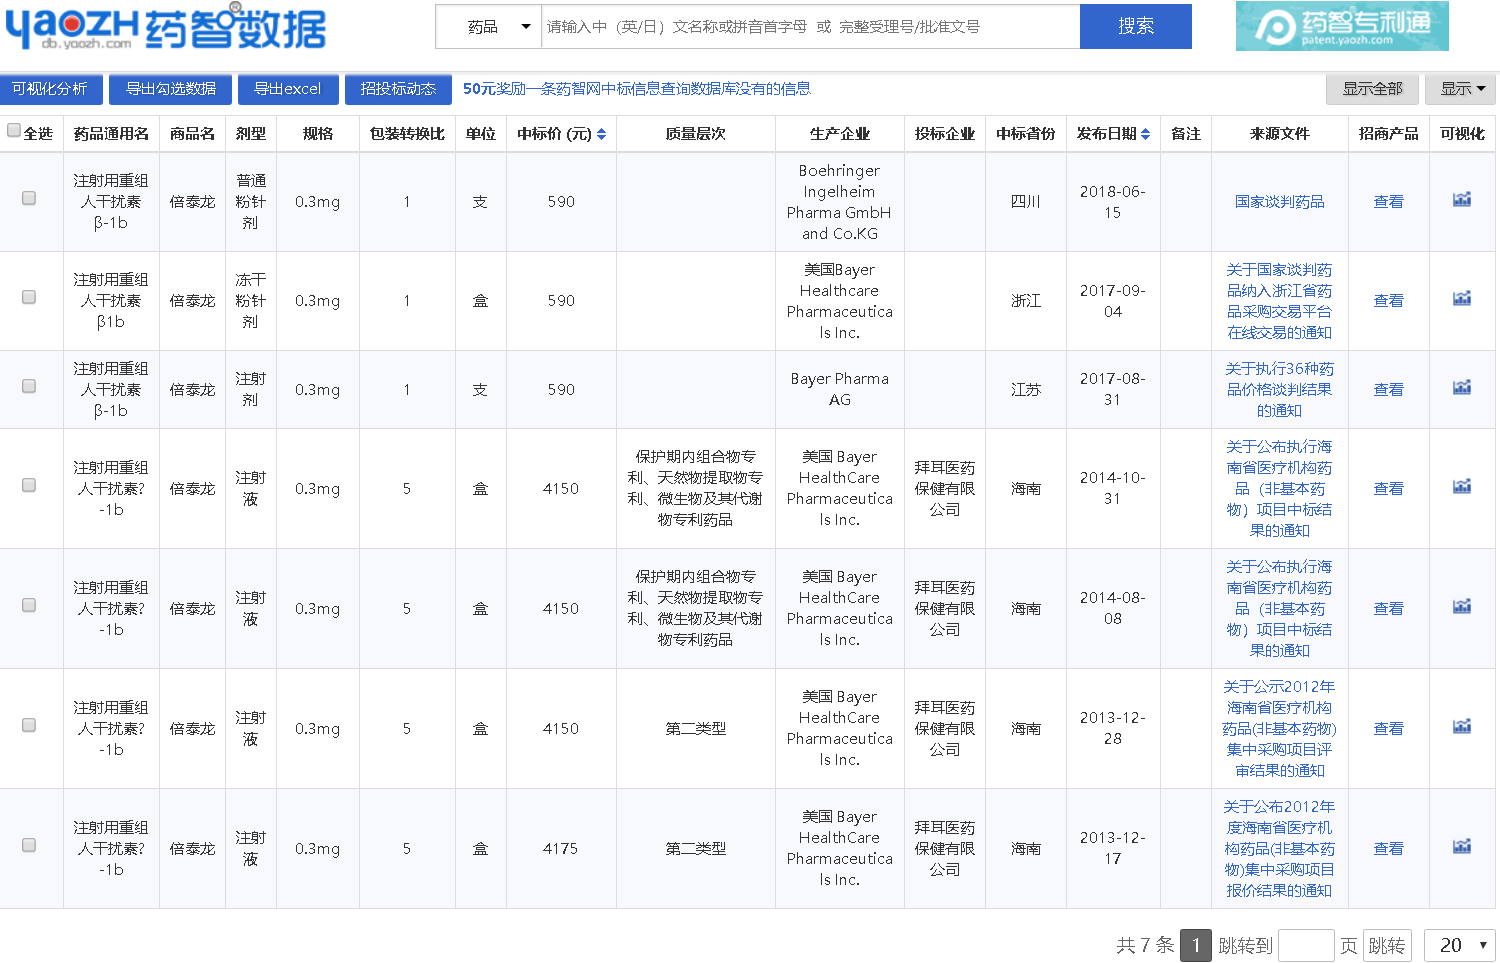Screen dimensions: 1500x963
Task: Check the 2013-12-17 海南 row checkbox
Action: pyautogui.click(x=29, y=845)
